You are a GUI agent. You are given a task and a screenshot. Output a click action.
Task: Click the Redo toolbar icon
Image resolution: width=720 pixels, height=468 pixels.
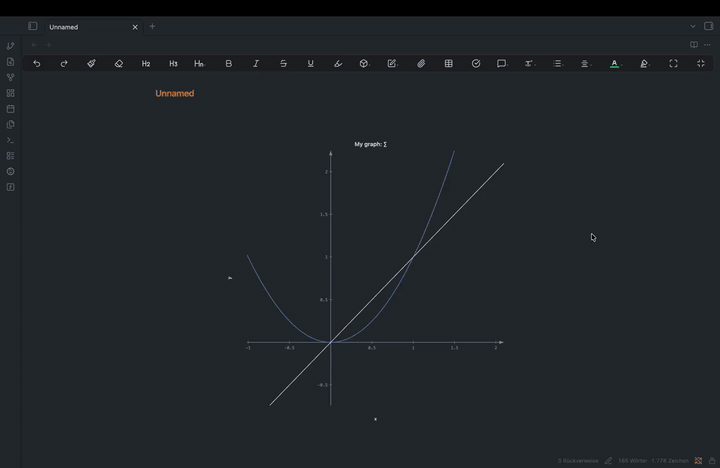64,64
